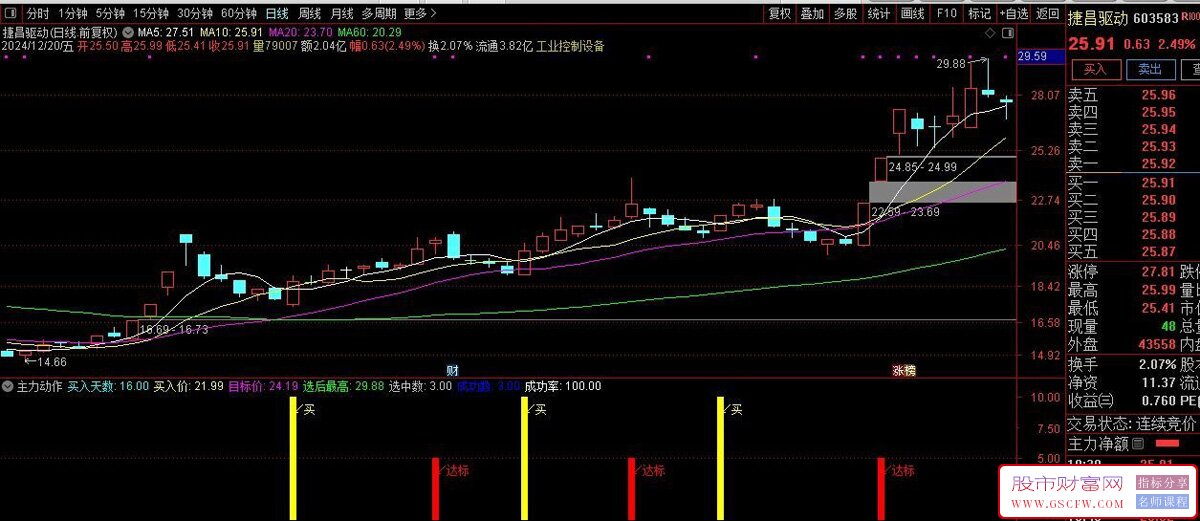
Task: Open the 画线 drawing tools
Action: [x=912, y=14]
